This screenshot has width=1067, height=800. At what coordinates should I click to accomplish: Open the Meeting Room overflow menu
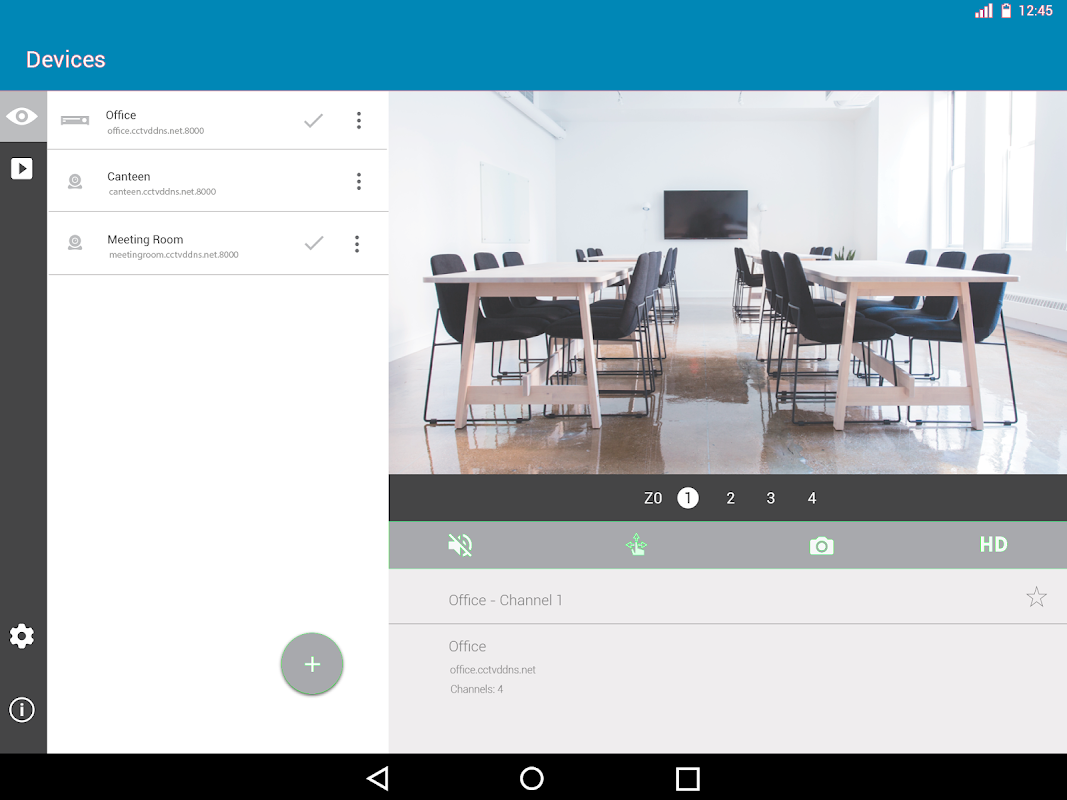tap(357, 244)
